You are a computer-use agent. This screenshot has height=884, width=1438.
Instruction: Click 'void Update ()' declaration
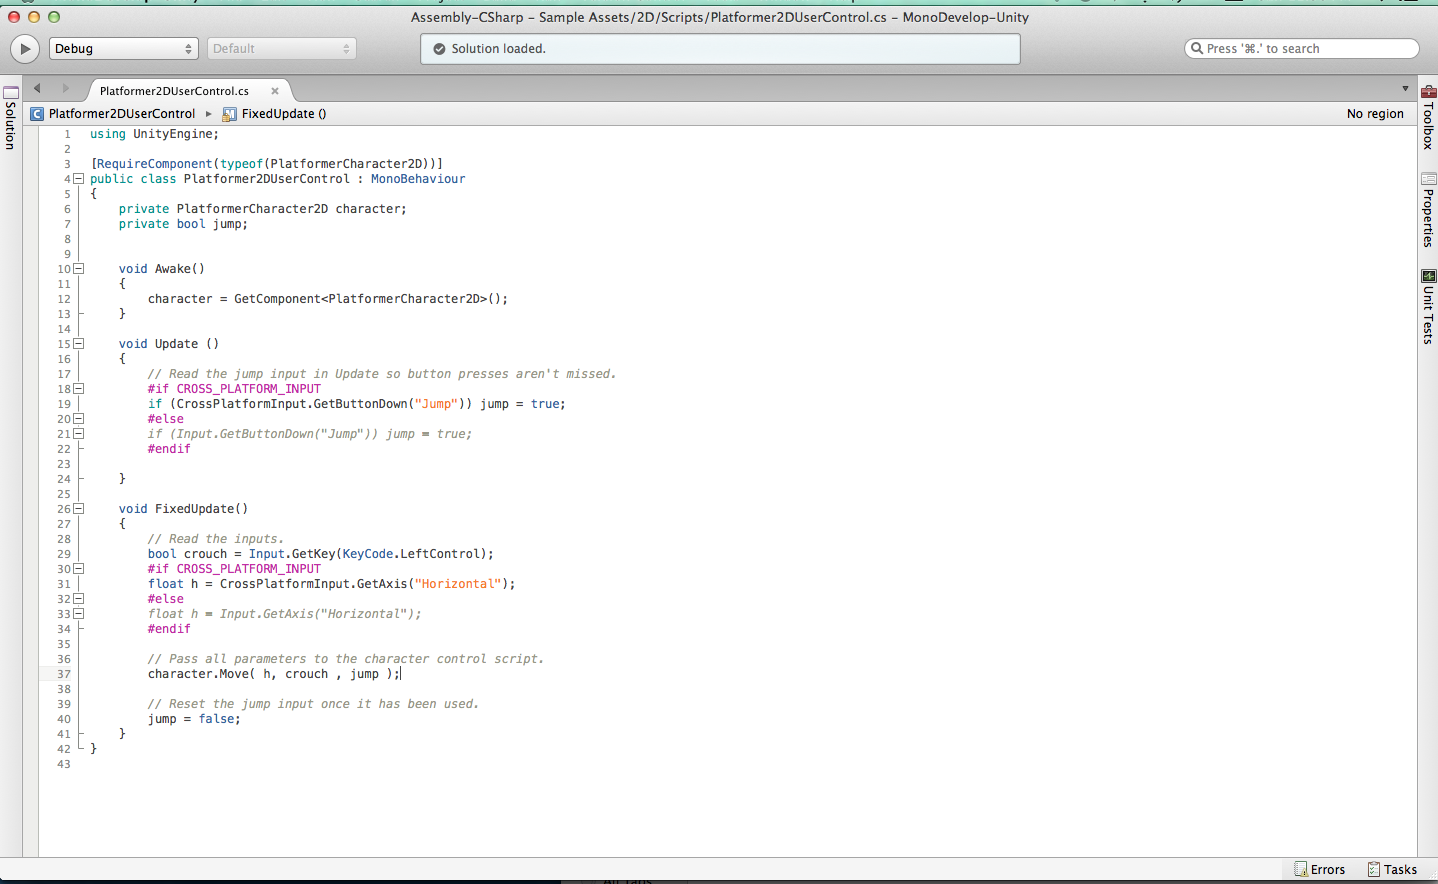pyautogui.click(x=169, y=344)
